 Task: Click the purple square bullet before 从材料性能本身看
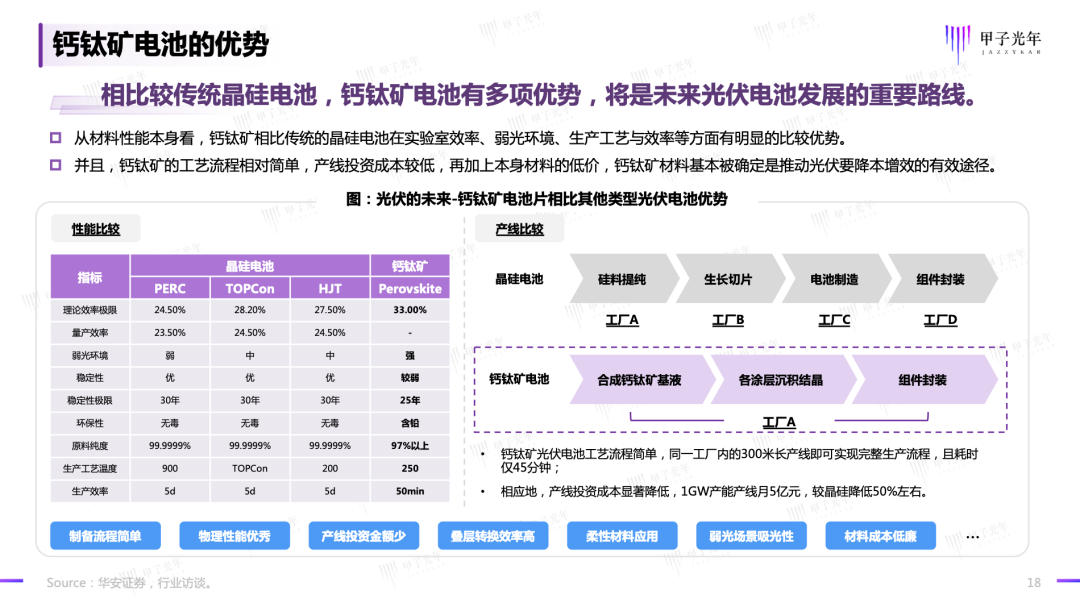tap(55, 138)
